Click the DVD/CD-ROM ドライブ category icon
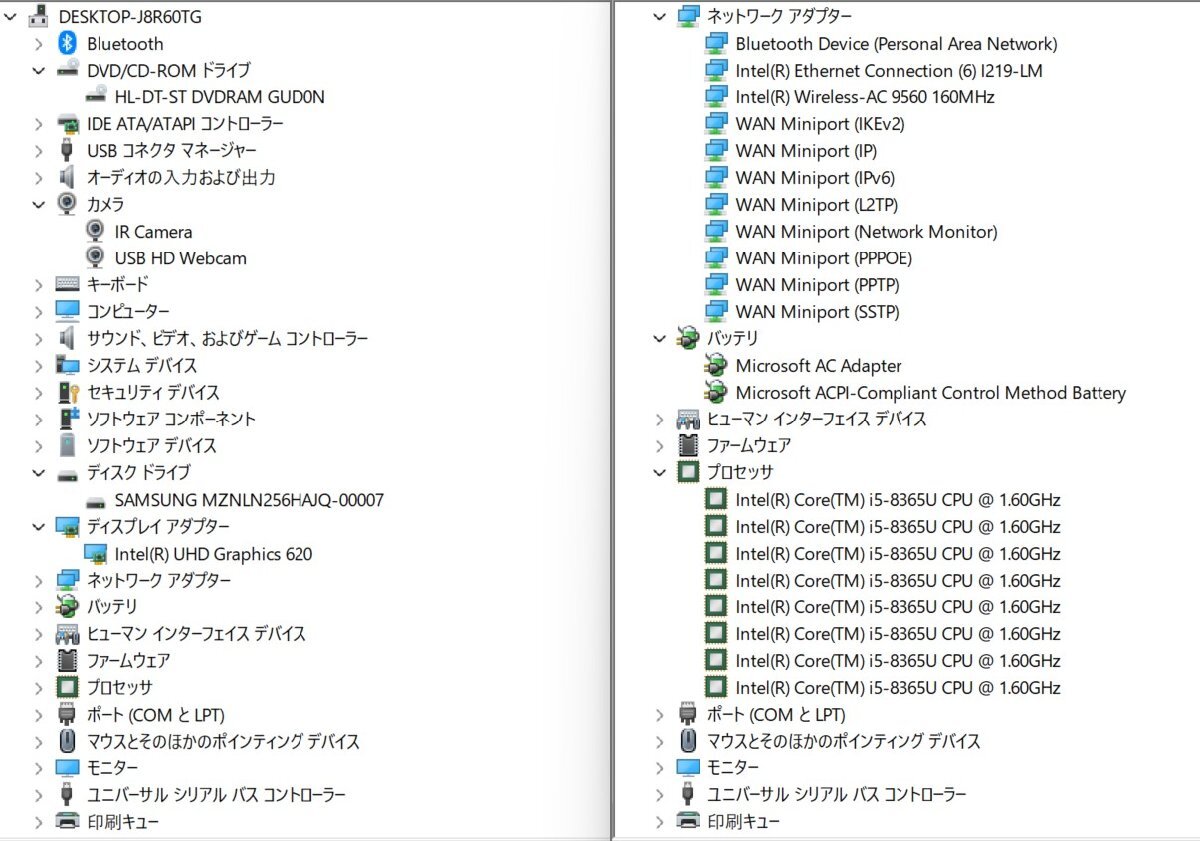Screen dimensions: 1200x841 tap(67, 70)
